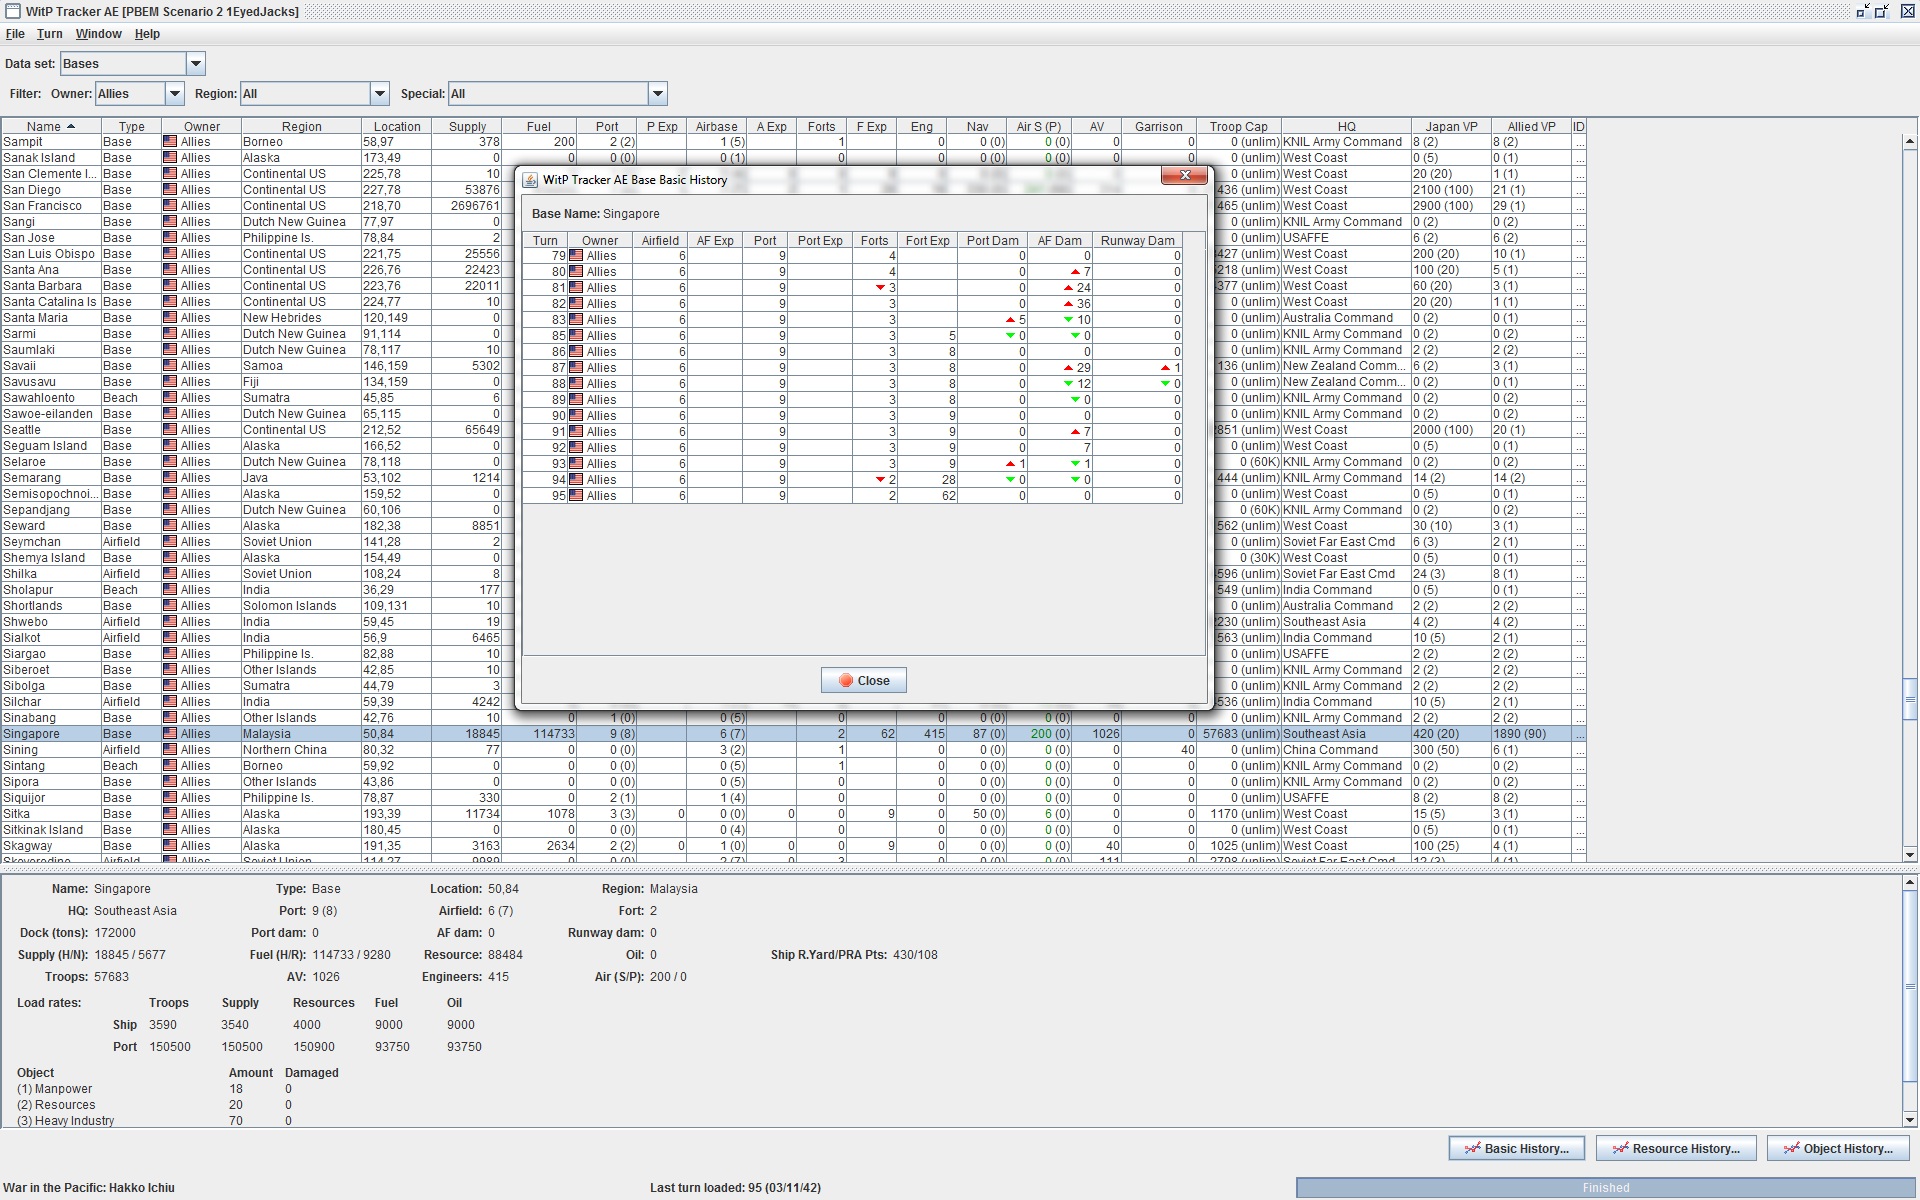This screenshot has width=1920, height=1200.
Task: Click the AF Dam column header in dialog
Action: (1059, 241)
